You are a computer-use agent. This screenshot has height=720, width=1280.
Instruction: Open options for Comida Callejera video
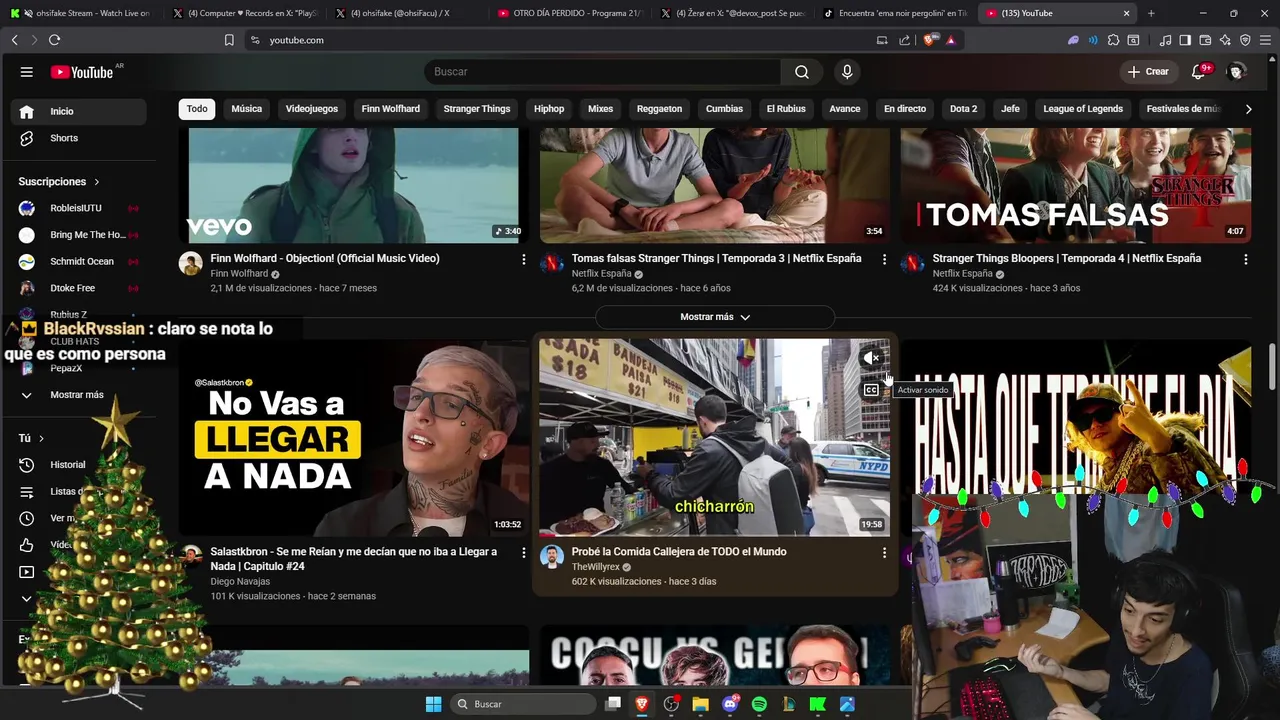(884, 552)
